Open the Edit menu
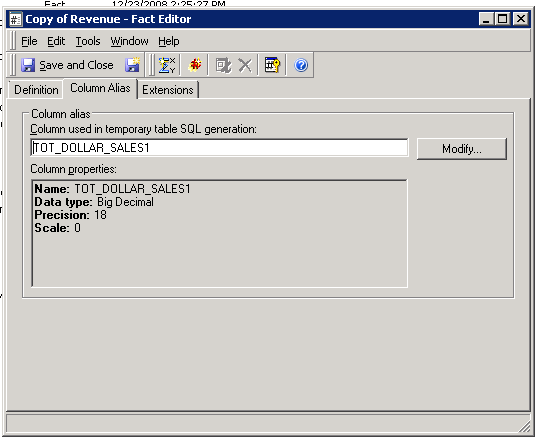The image size is (541, 443). [56, 41]
